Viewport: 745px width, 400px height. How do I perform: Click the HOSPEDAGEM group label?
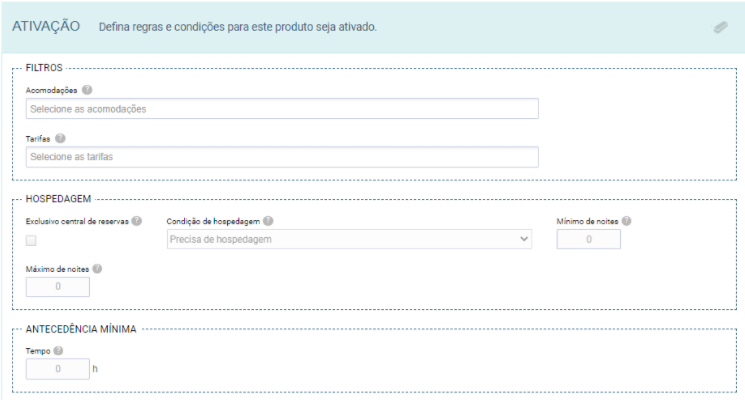coord(58,199)
